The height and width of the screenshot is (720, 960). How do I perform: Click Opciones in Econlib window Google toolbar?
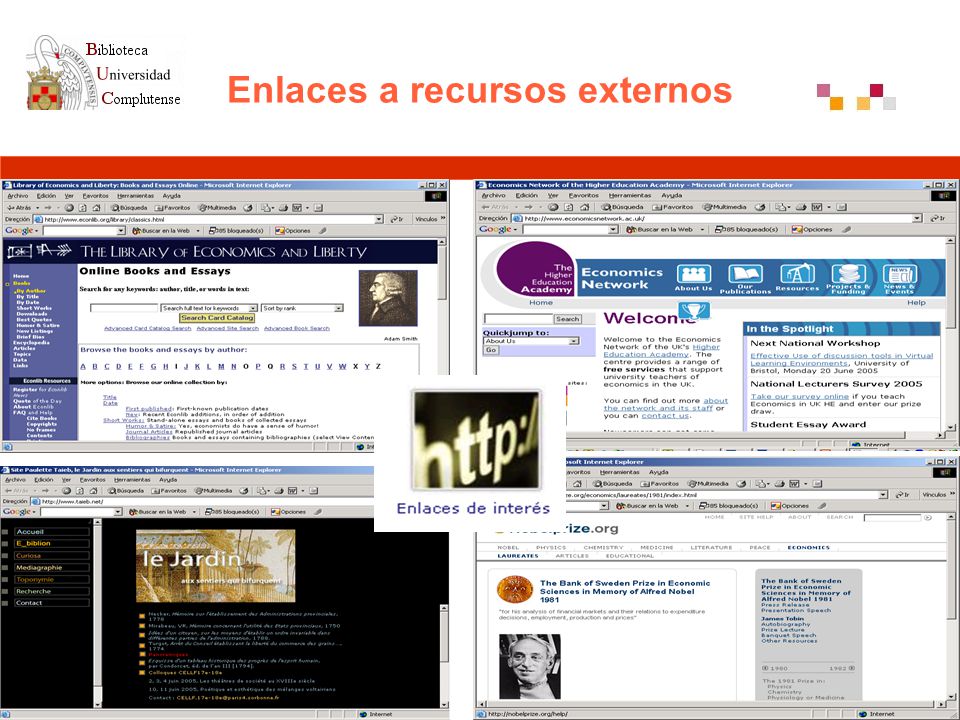[293, 231]
